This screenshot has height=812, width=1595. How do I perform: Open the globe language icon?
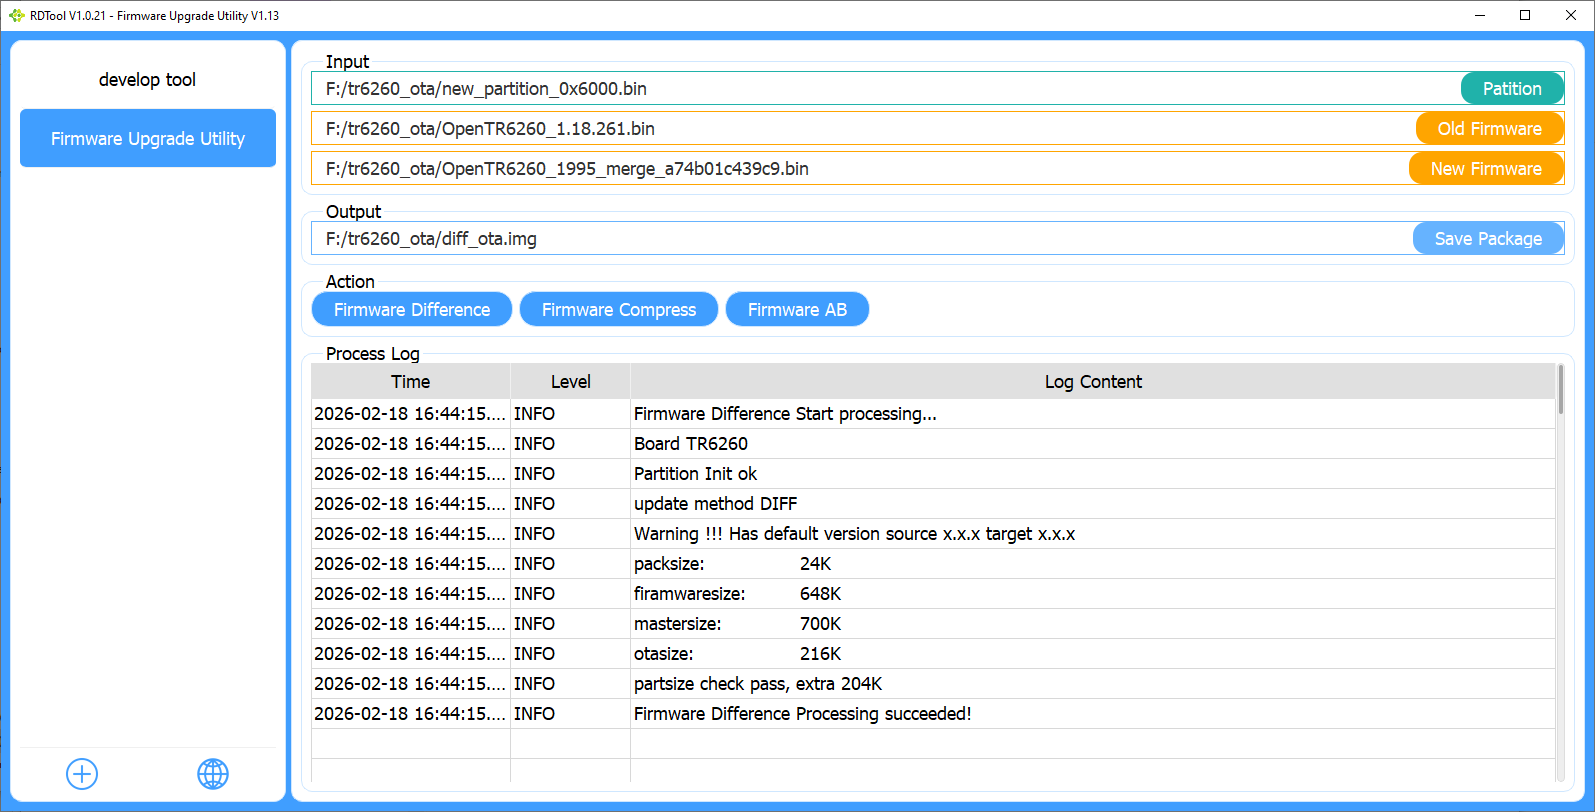pyautogui.click(x=213, y=774)
